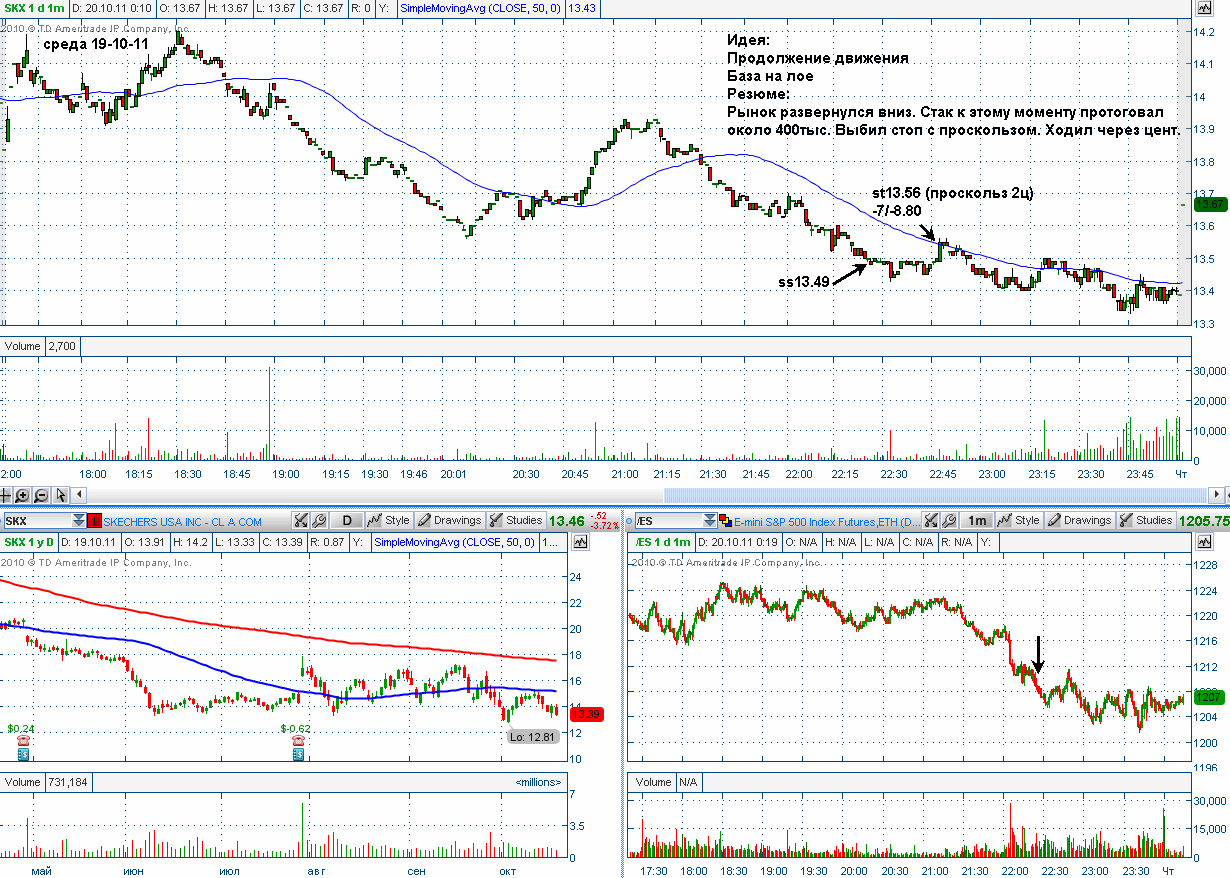The height and width of the screenshot is (878, 1230).
Task: Click the /ES chart scissors tool icon
Action: click(932, 521)
